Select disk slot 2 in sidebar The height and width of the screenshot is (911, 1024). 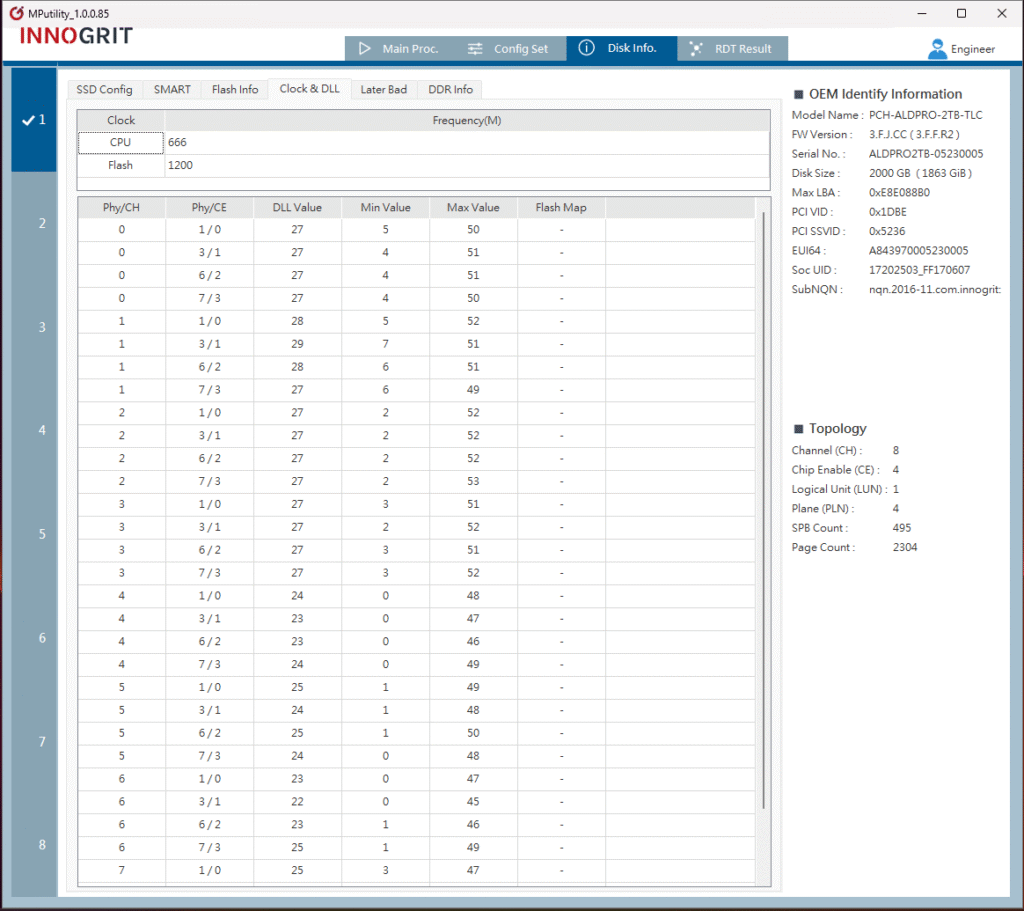click(42, 223)
